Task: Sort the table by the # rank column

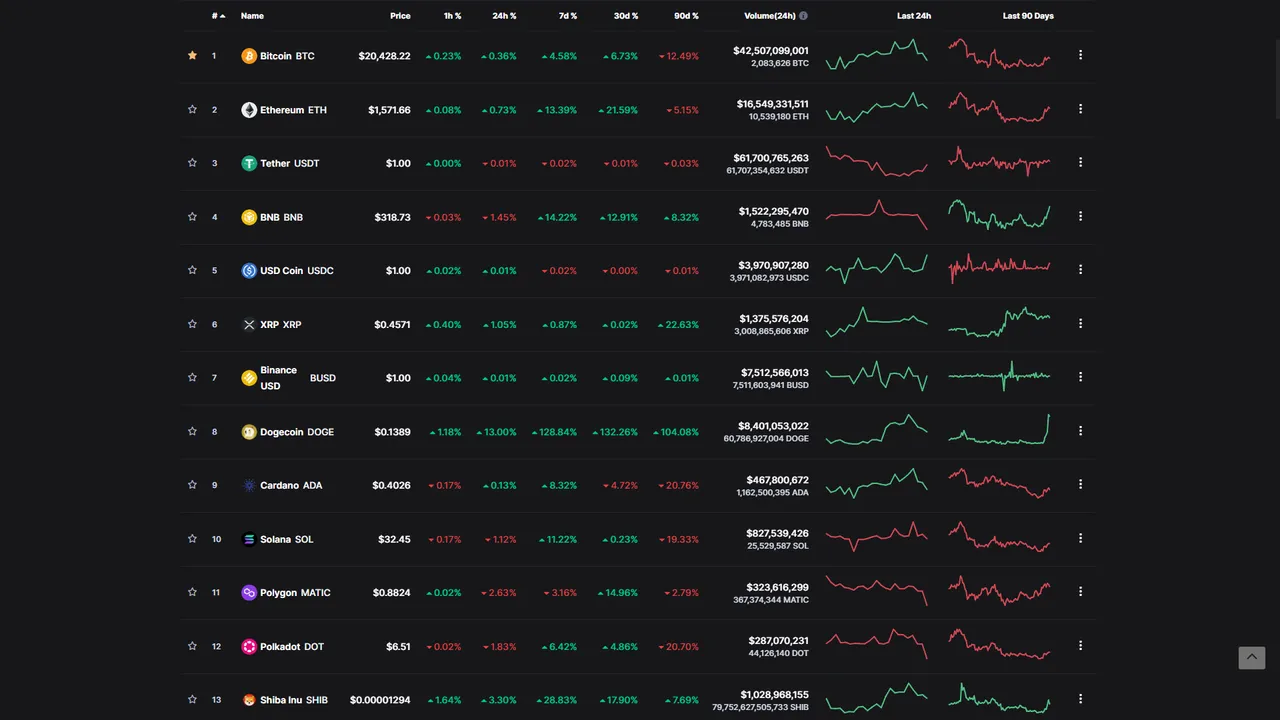Action: pos(218,16)
